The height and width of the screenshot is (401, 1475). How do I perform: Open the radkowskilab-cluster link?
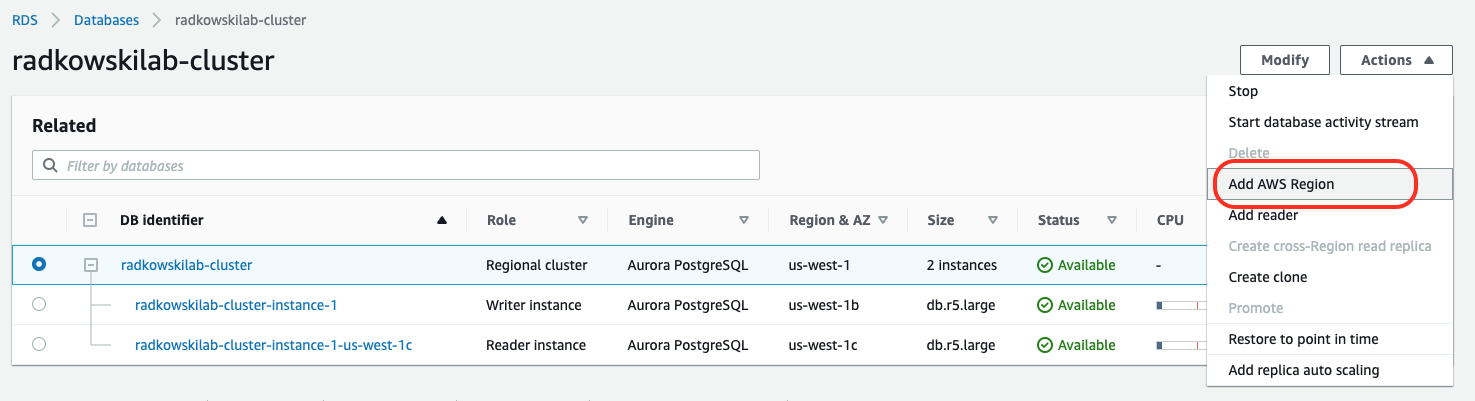tap(186, 265)
